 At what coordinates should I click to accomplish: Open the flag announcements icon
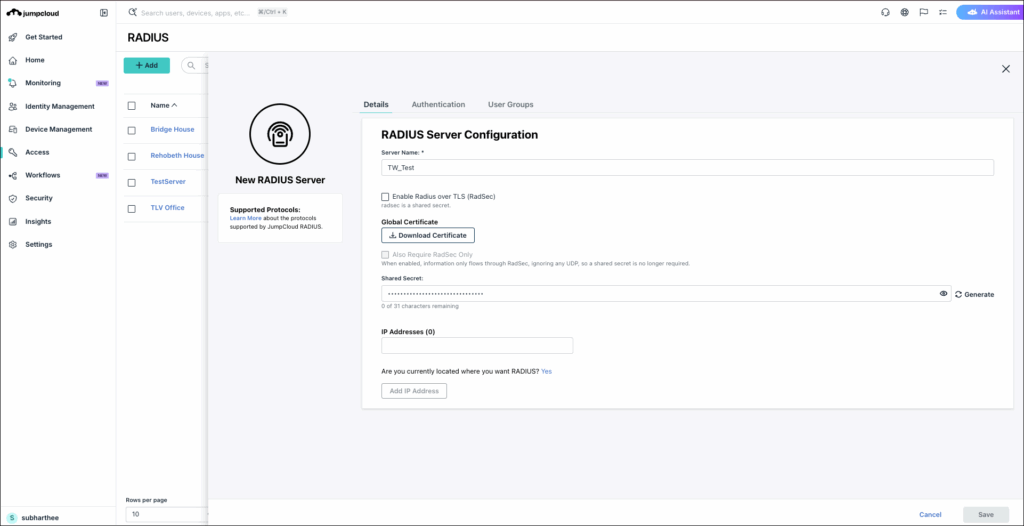coord(923,12)
